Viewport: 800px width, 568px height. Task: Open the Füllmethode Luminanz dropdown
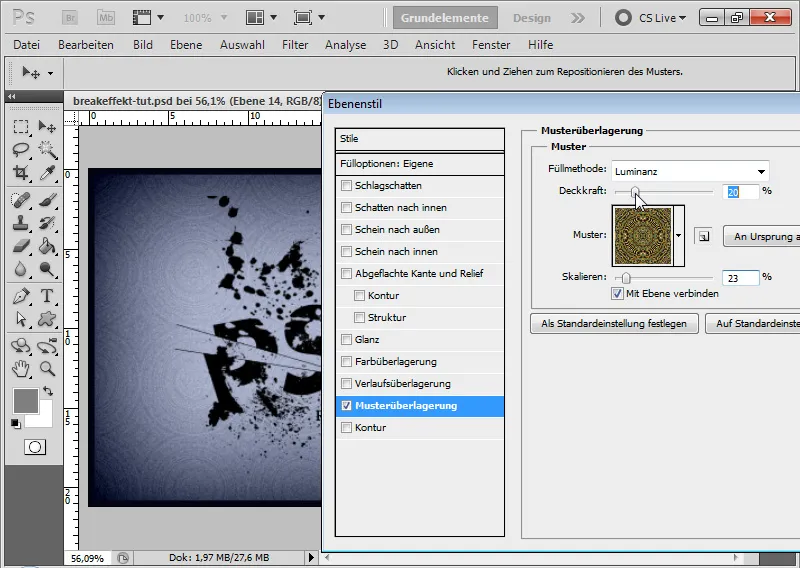click(690, 171)
